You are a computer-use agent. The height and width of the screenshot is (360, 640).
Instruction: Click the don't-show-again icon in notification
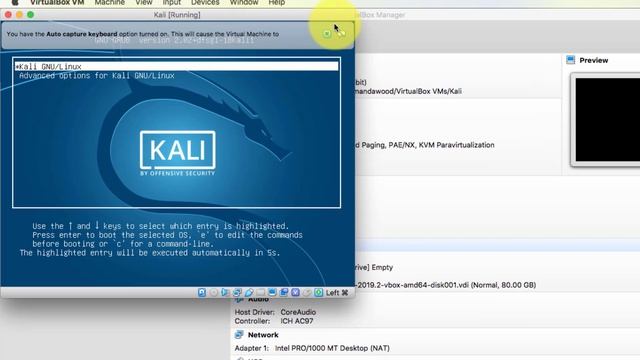pyautogui.click(x=341, y=33)
